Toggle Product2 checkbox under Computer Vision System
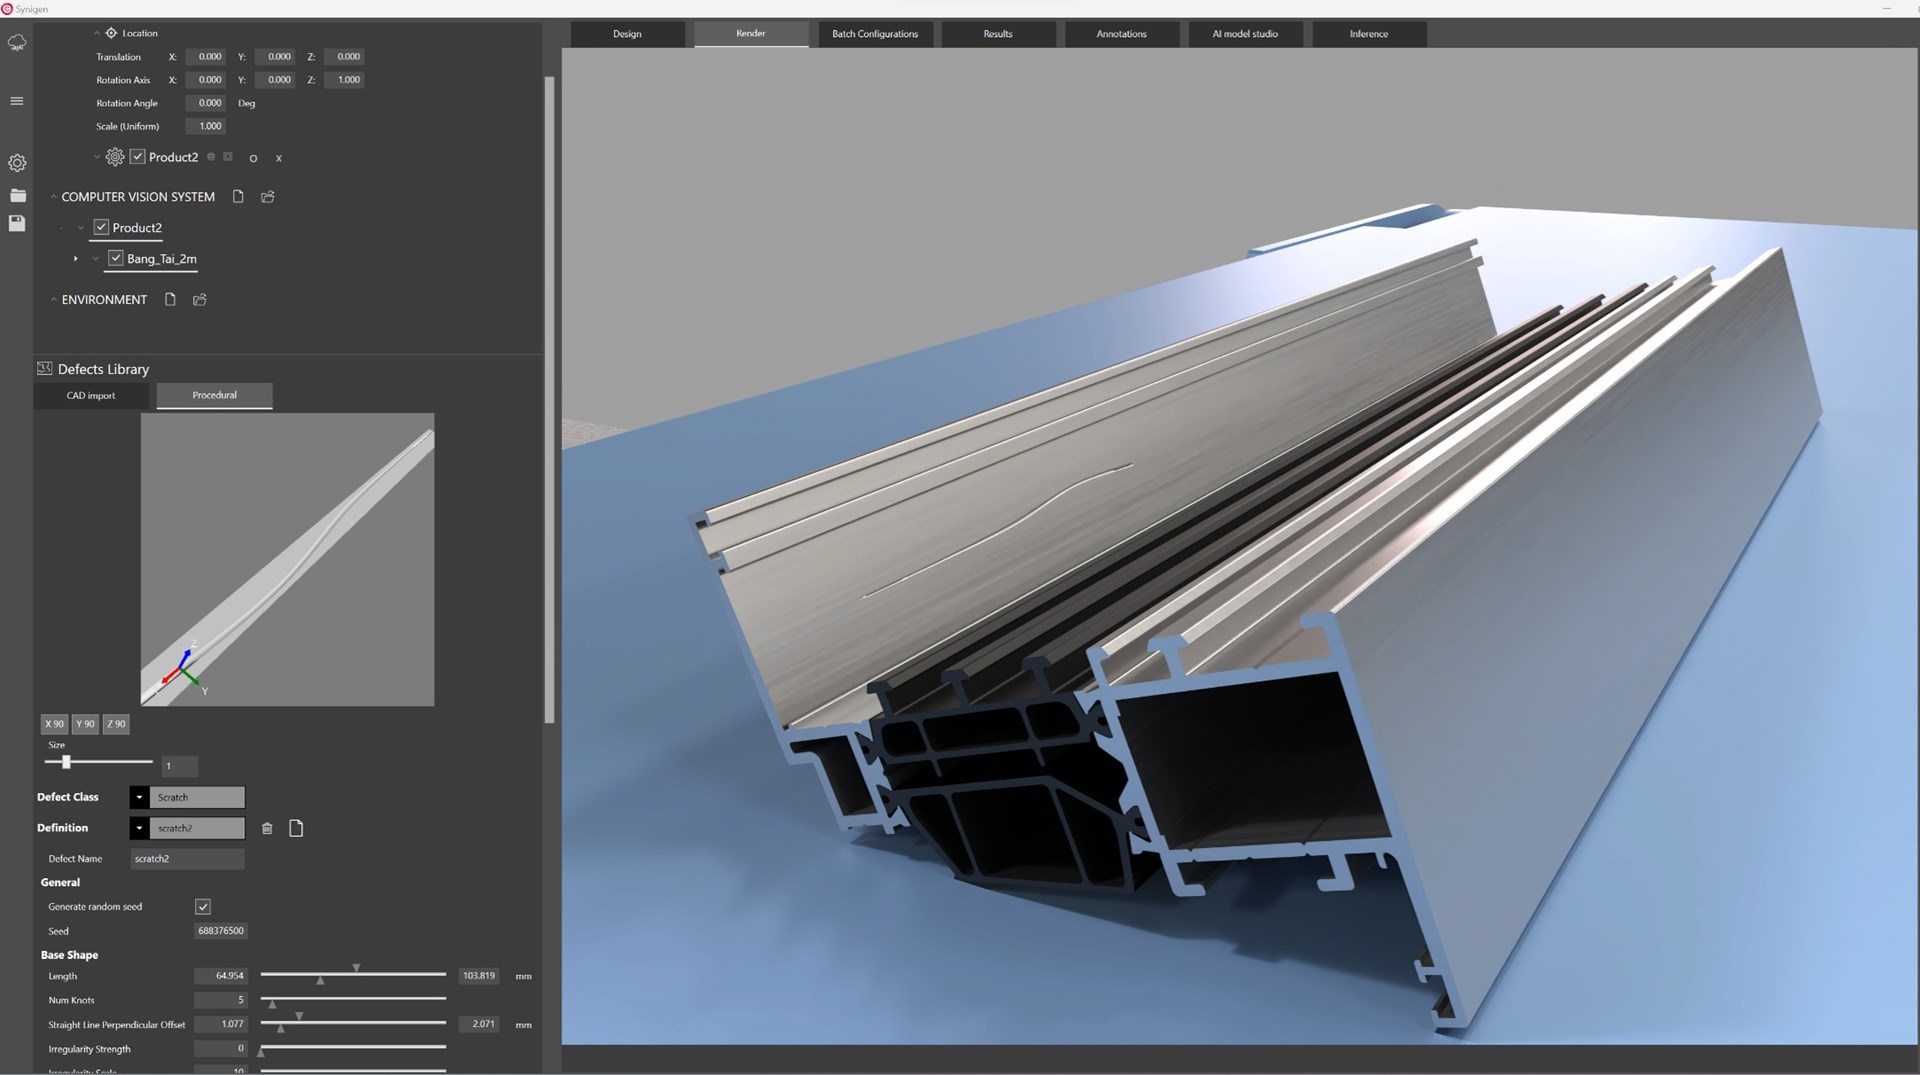The width and height of the screenshot is (1920, 1075). tap(101, 228)
